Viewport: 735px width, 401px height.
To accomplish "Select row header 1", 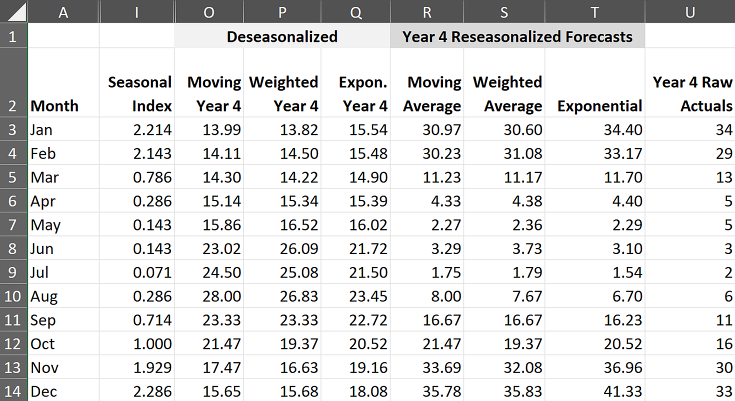I will 13,36.
